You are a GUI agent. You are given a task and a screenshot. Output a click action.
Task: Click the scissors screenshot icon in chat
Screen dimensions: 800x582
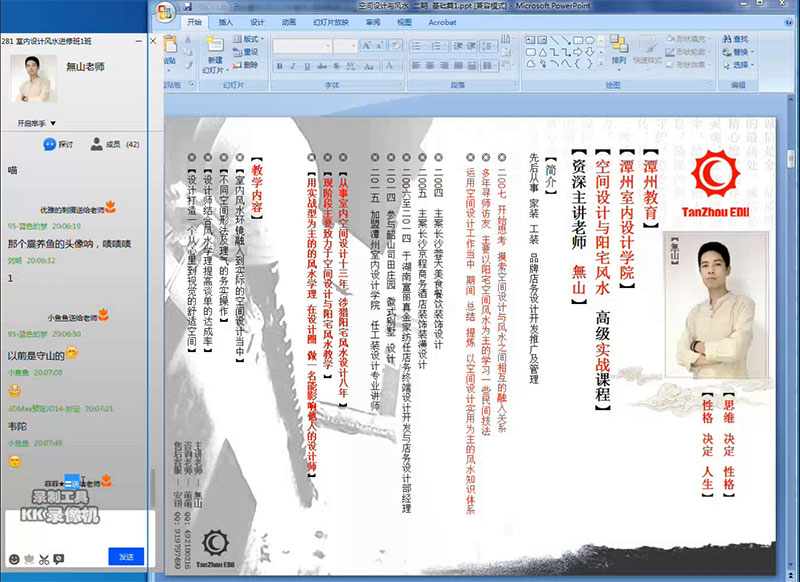coord(44,559)
